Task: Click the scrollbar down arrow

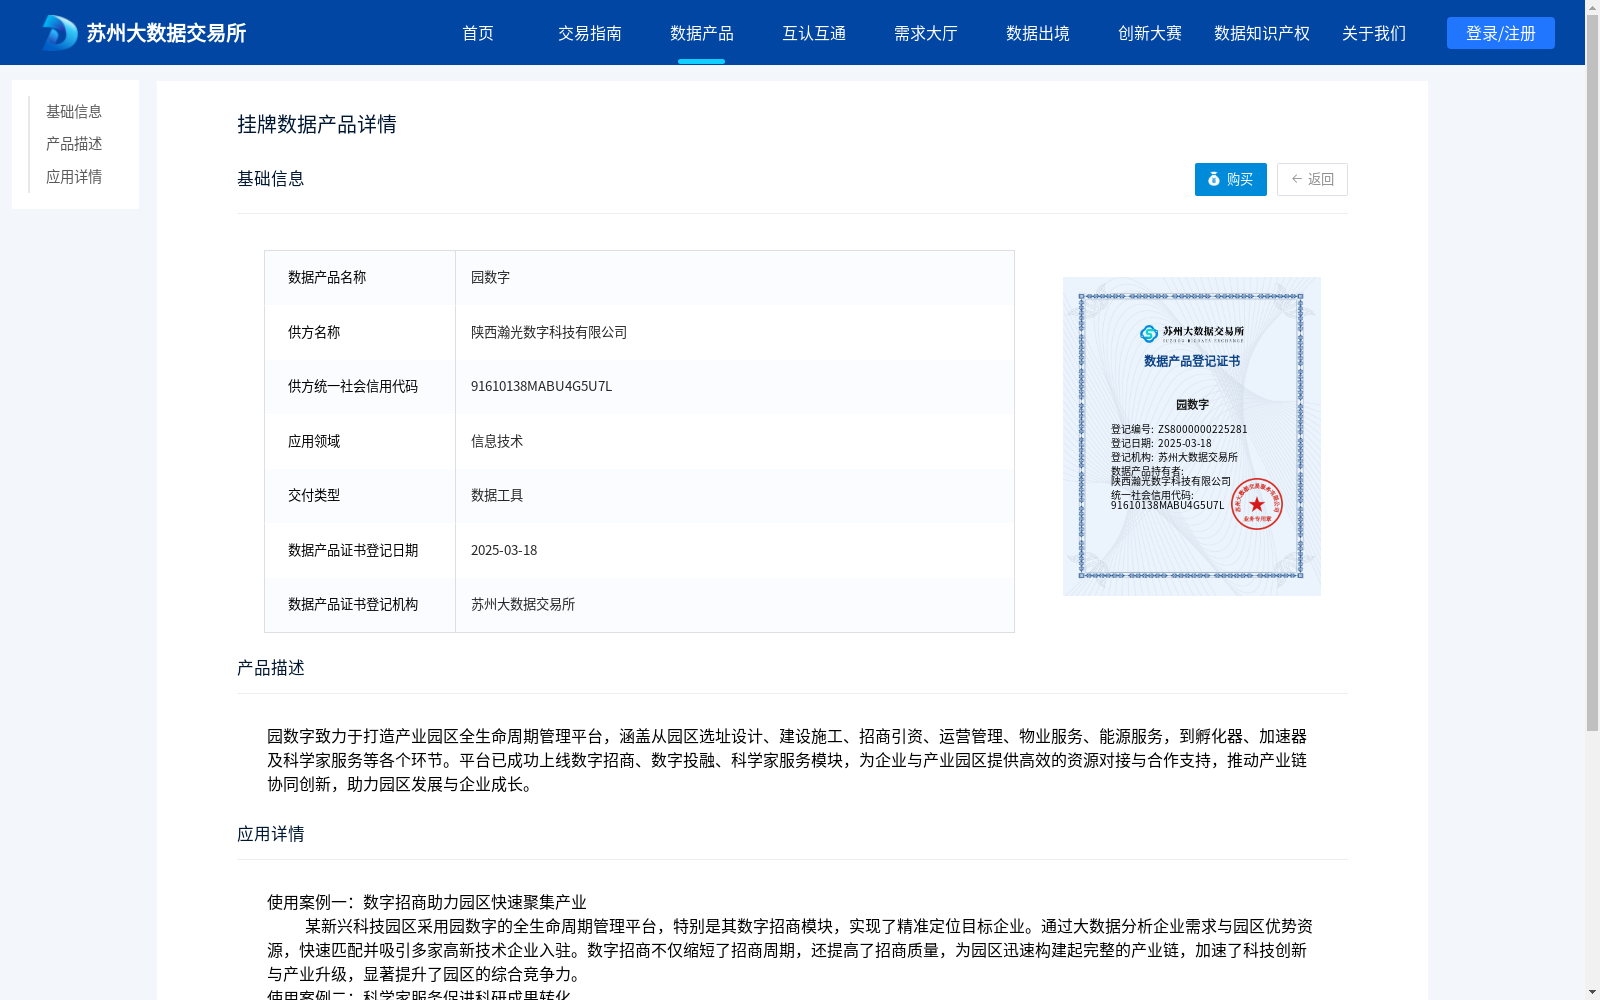Action: pyautogui.click(x=1592, y=992)
